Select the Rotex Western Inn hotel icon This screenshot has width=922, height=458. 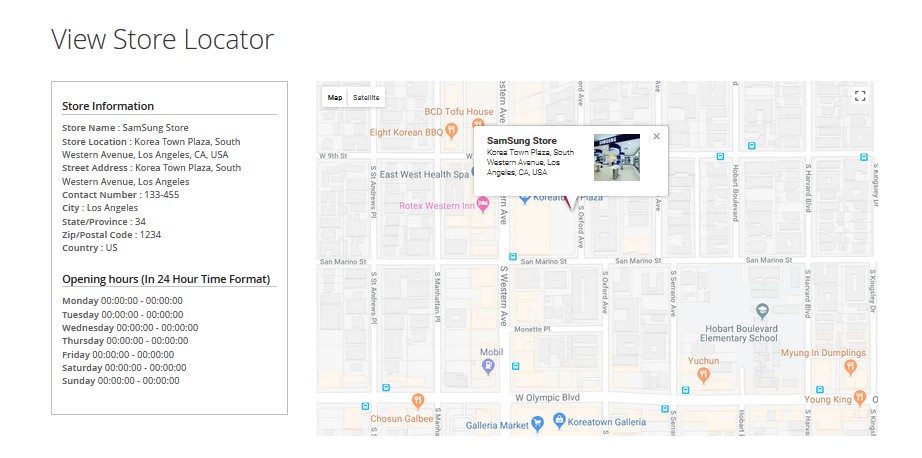tap(483, 206)
